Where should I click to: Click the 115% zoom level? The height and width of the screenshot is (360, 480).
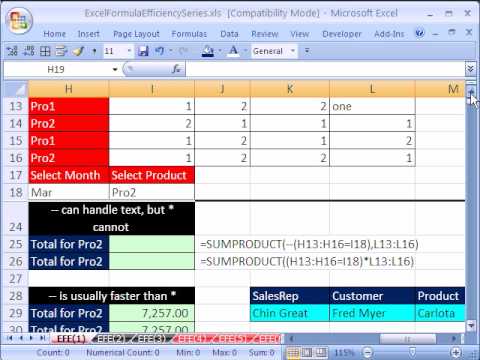(x=344, y=352)
